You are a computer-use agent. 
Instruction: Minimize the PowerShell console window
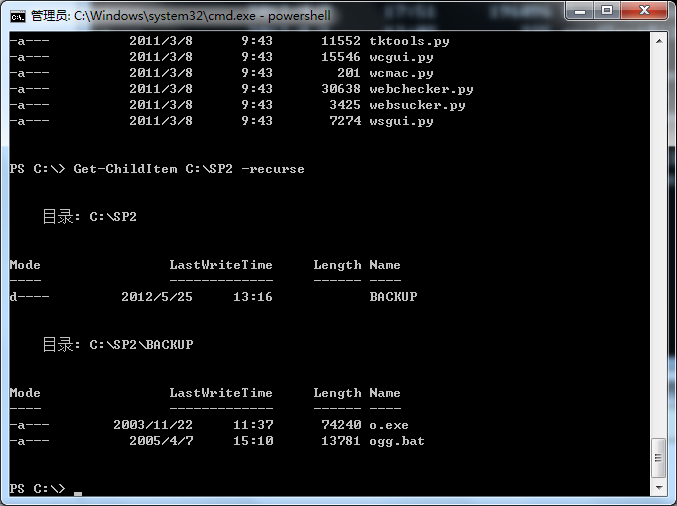tap(579, 11)
